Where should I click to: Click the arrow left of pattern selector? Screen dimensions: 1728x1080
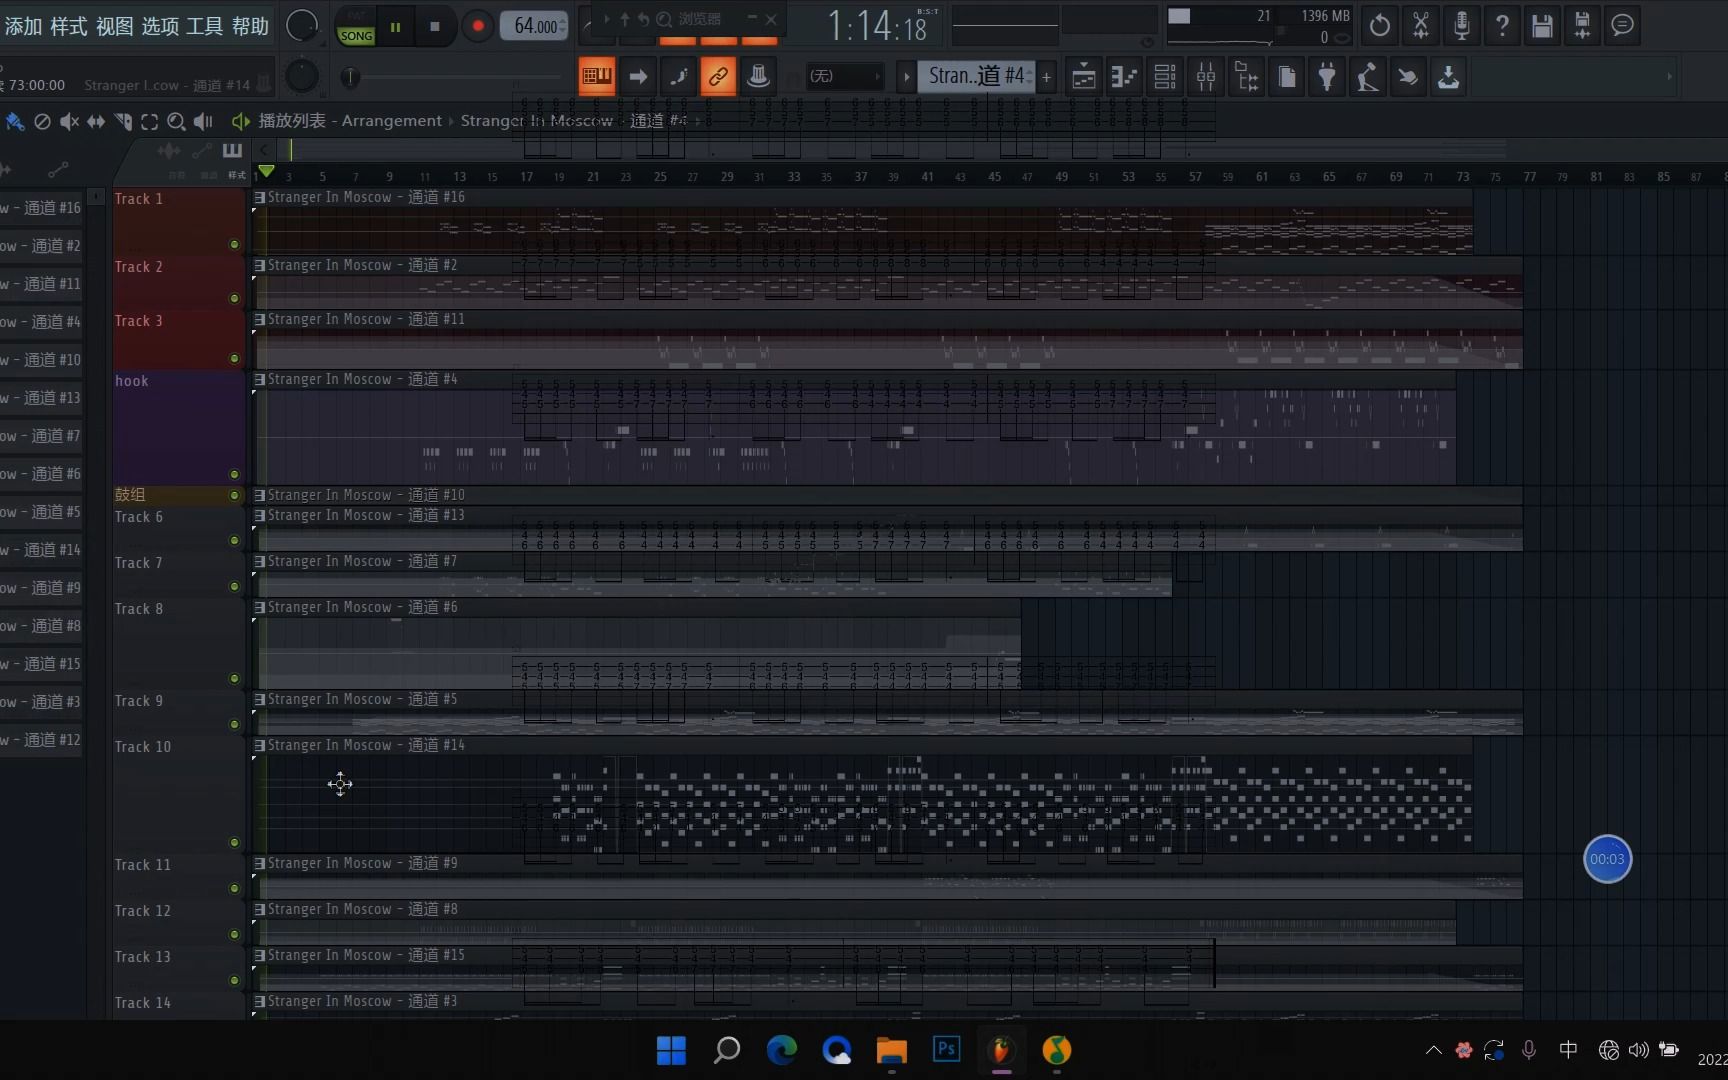[906, 76]
